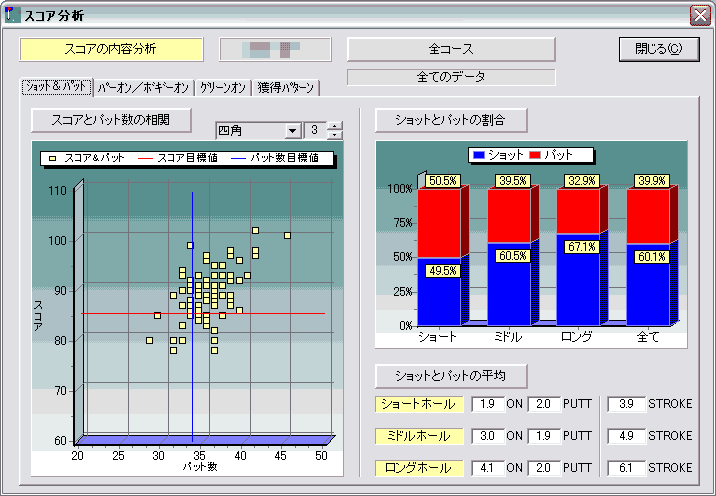Image resolution: width=716 pixels, height=496 pixels.
Task: Select the 獲得パターン tab
Action: tap(286, 88)
